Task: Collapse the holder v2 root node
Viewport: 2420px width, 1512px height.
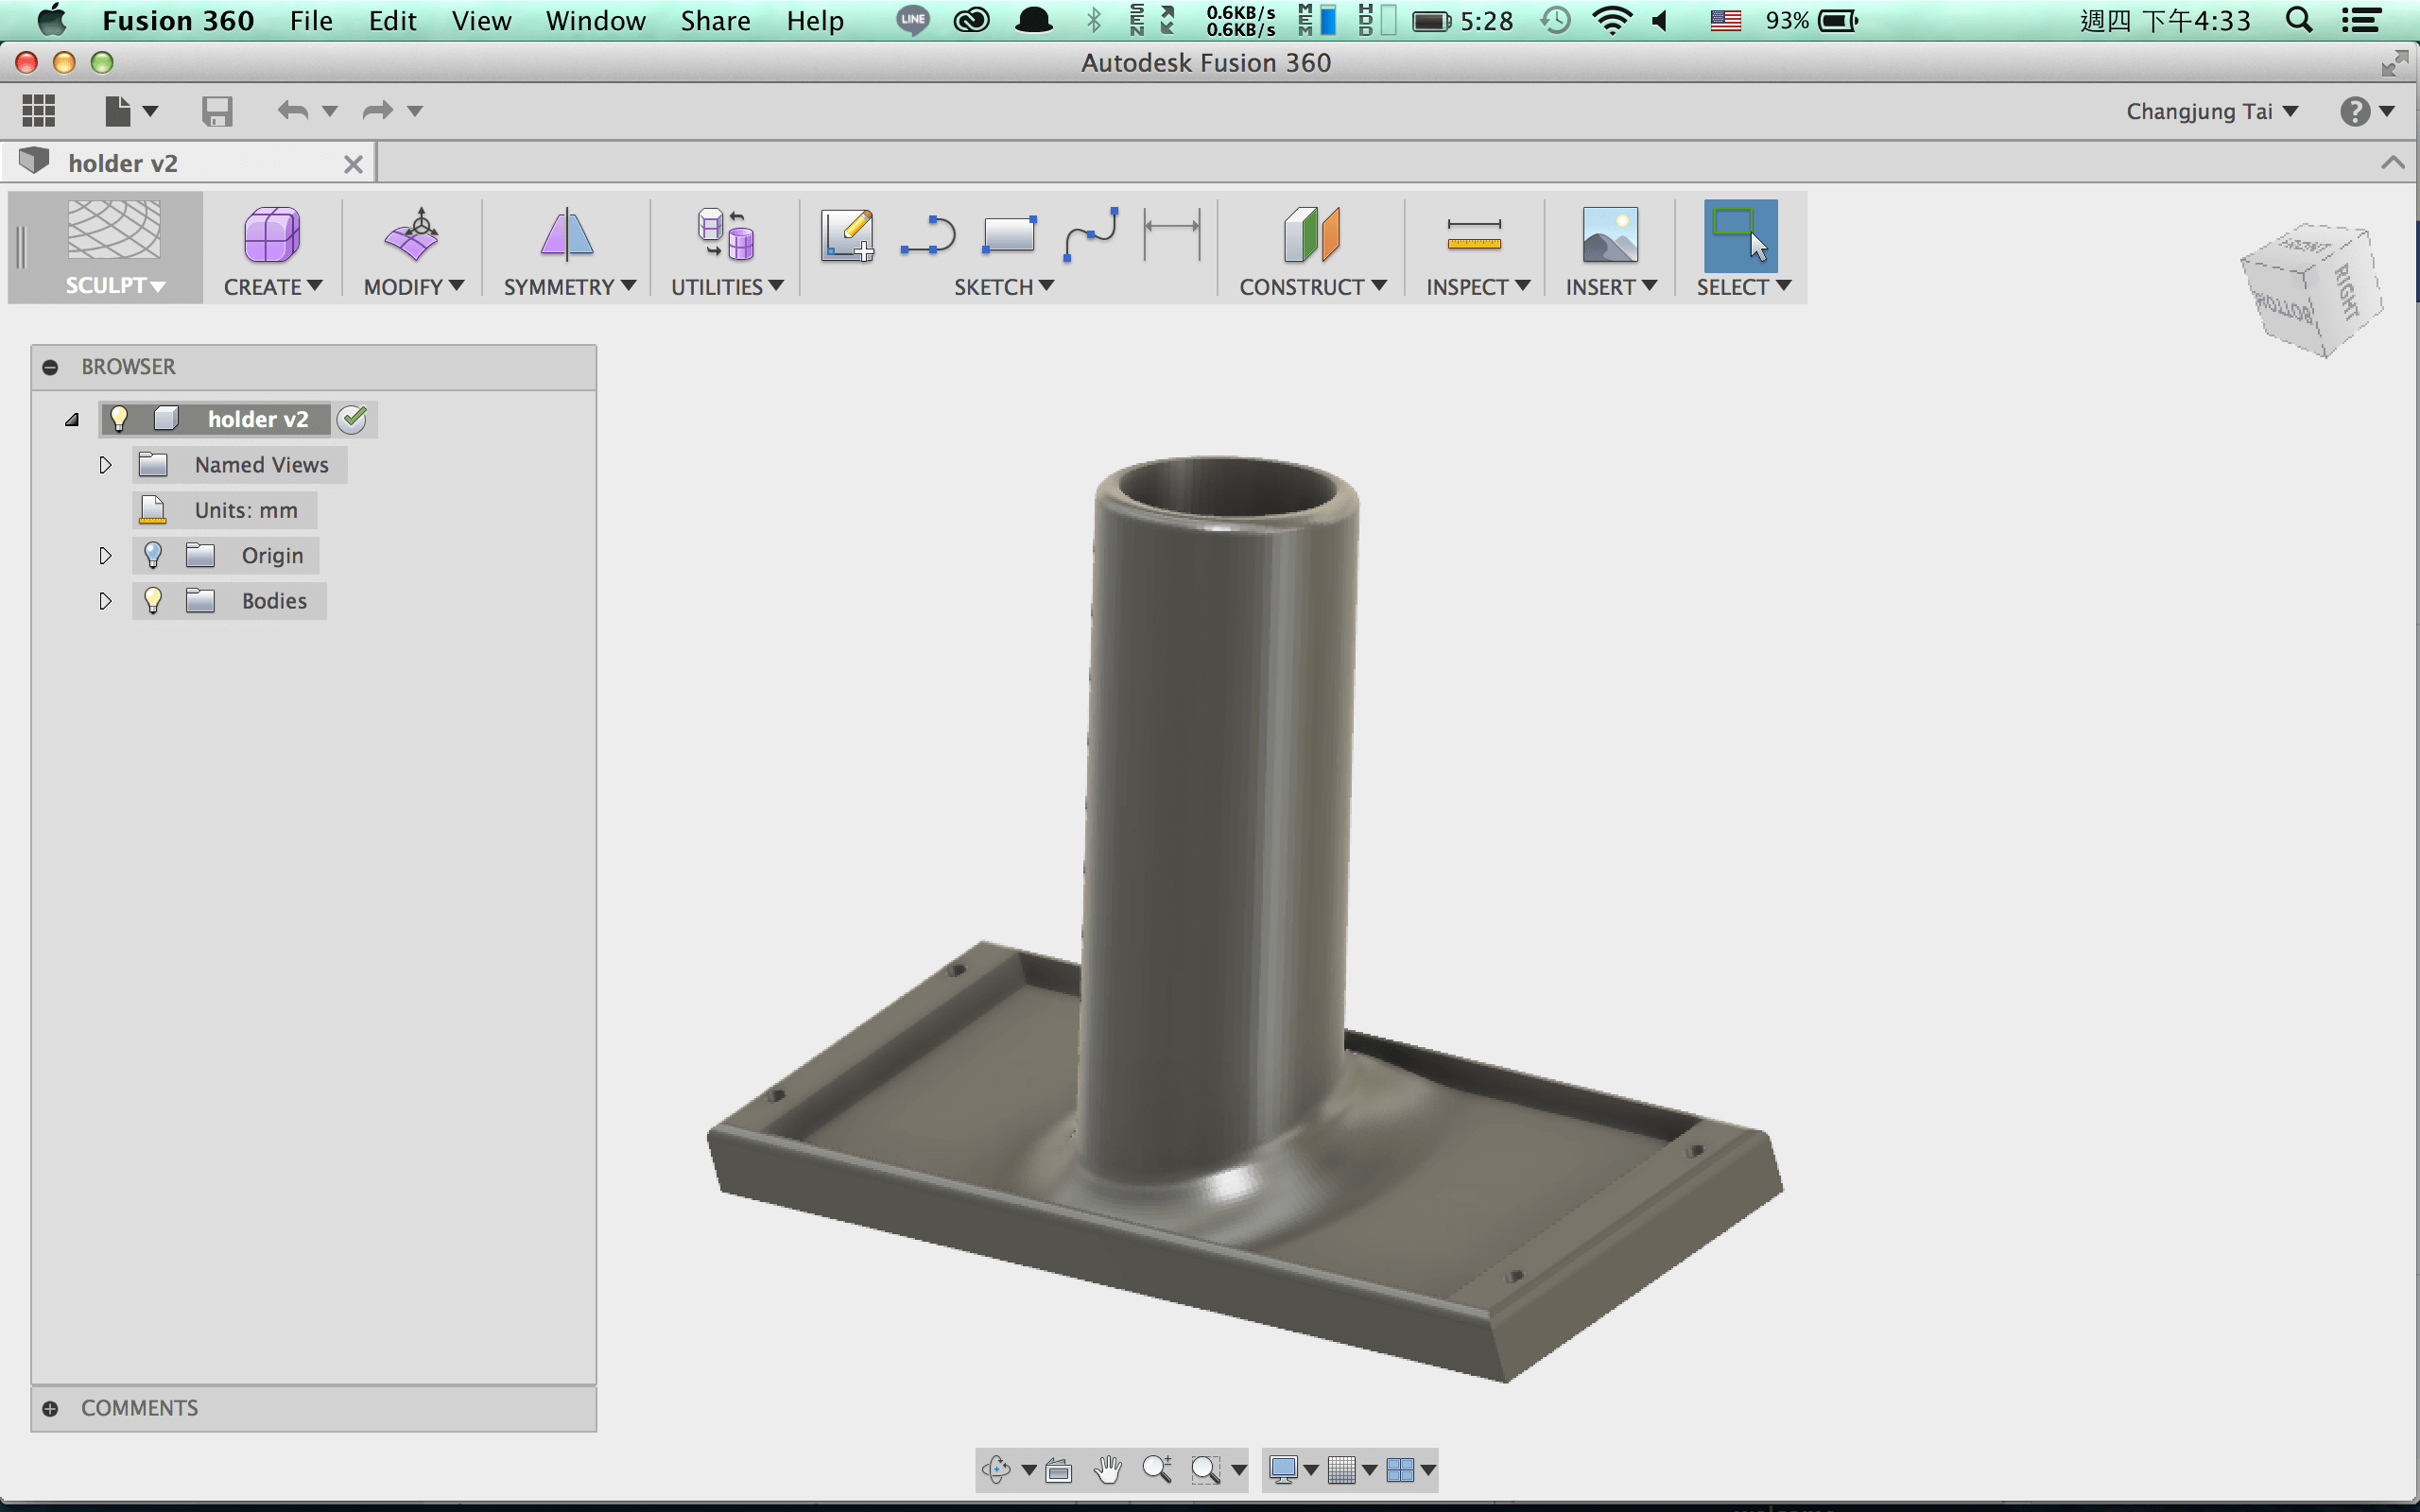Action: [x=72, y=420]
